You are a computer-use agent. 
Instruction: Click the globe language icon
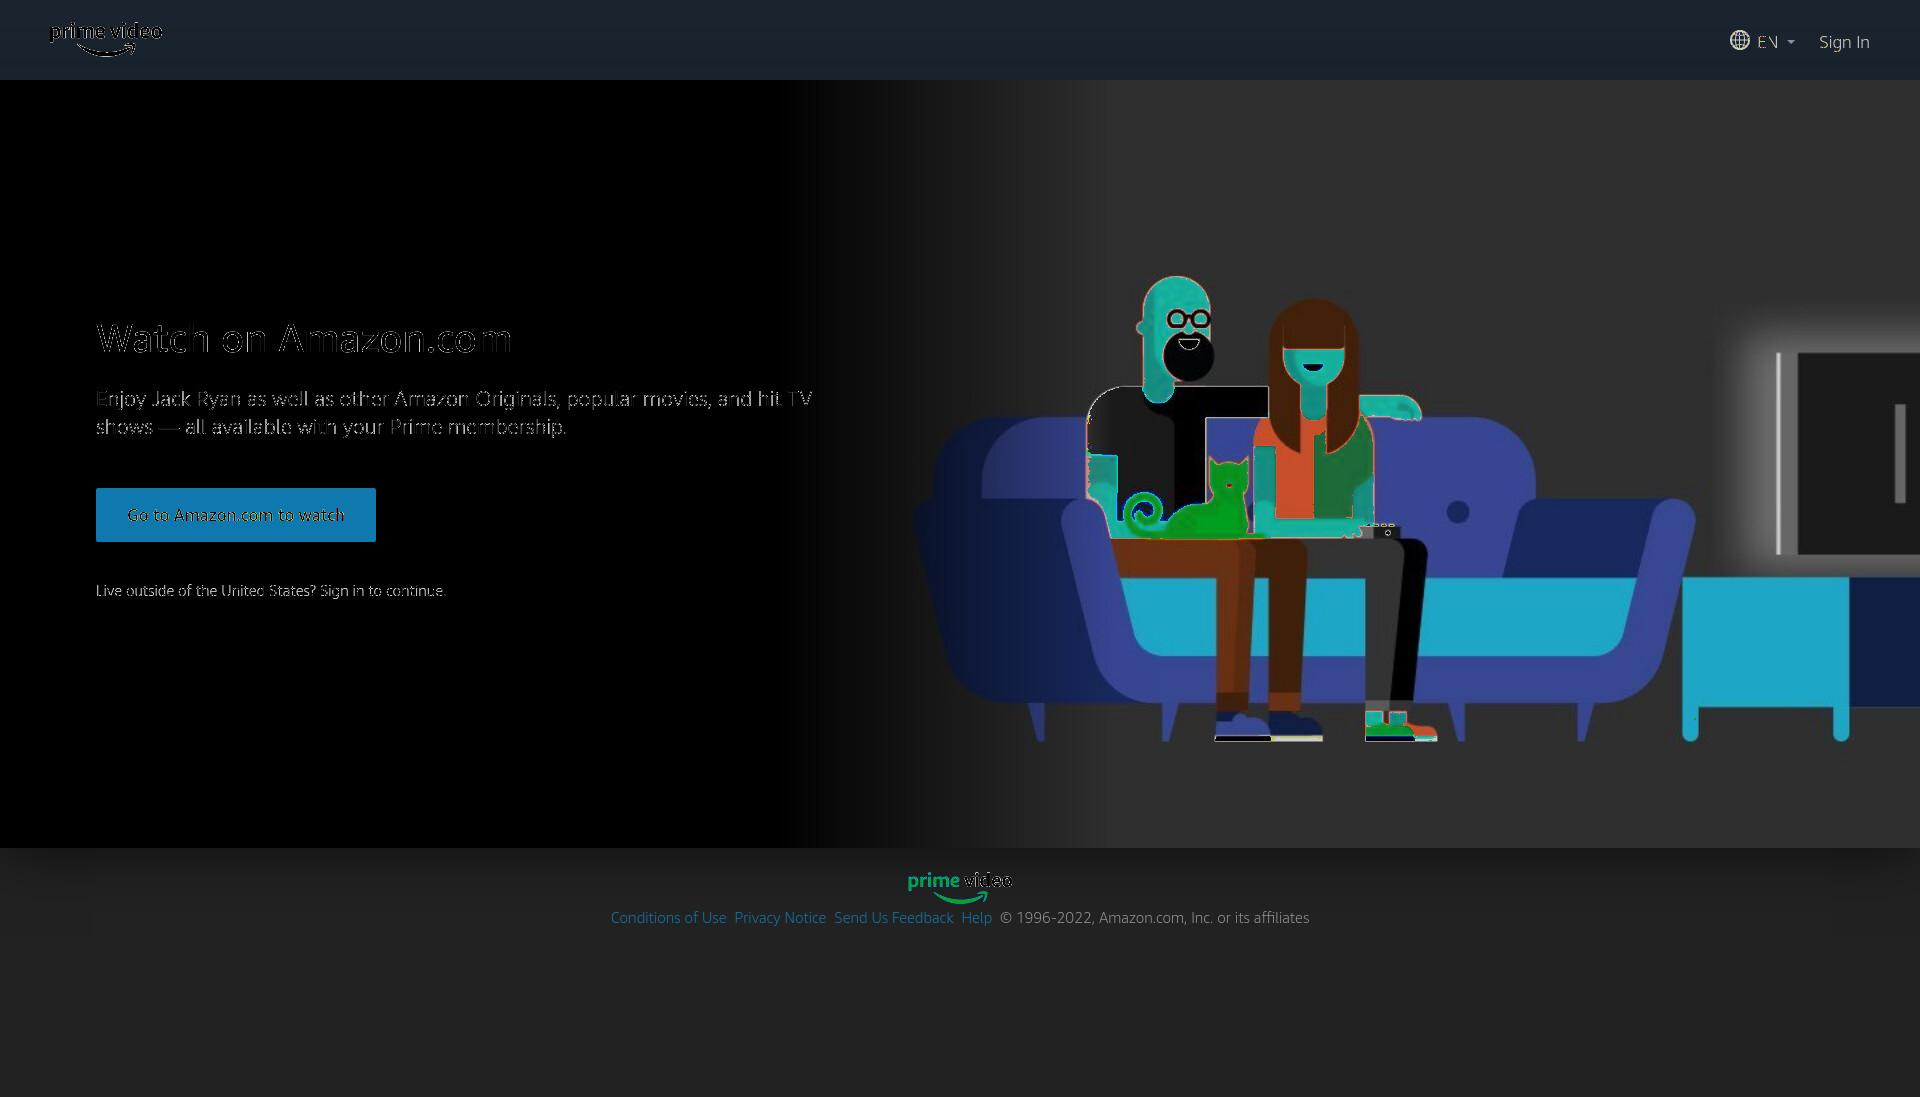pos(1739,41)
